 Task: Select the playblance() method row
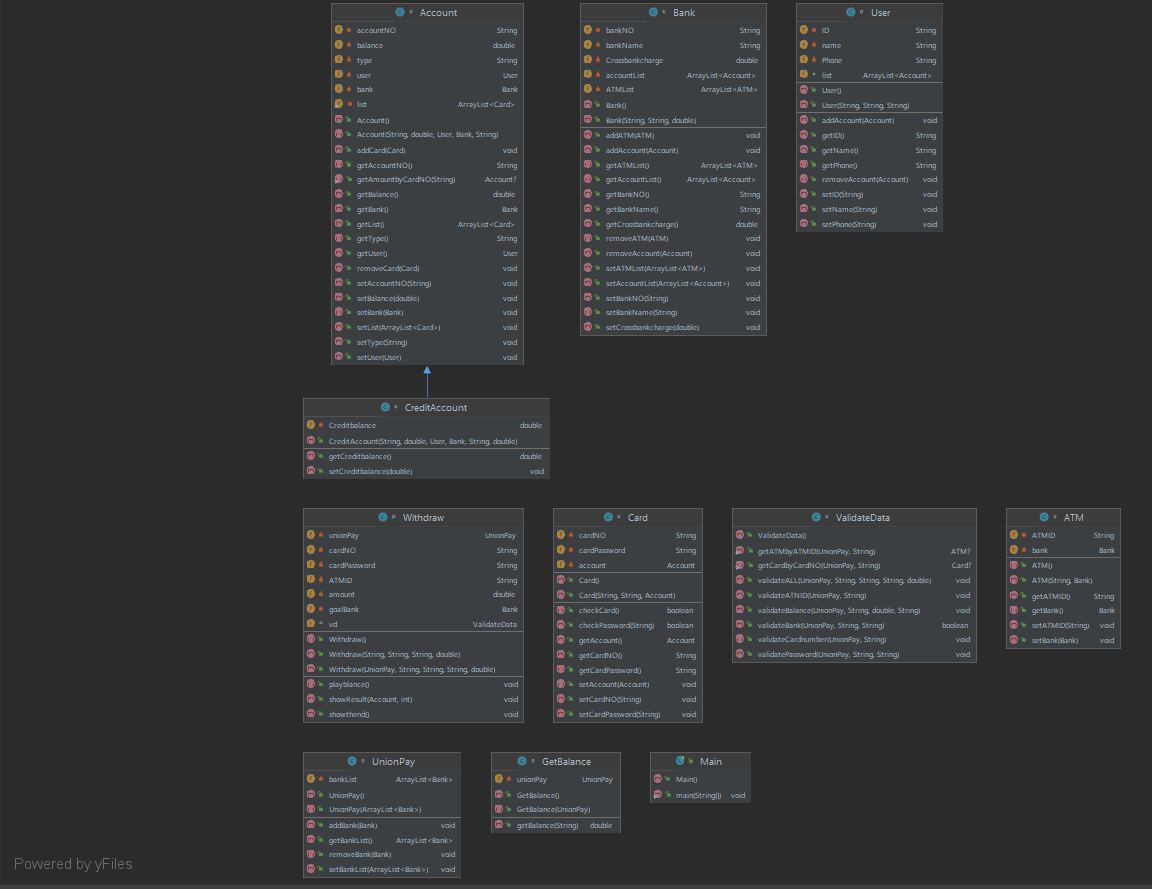pos(414,684)
